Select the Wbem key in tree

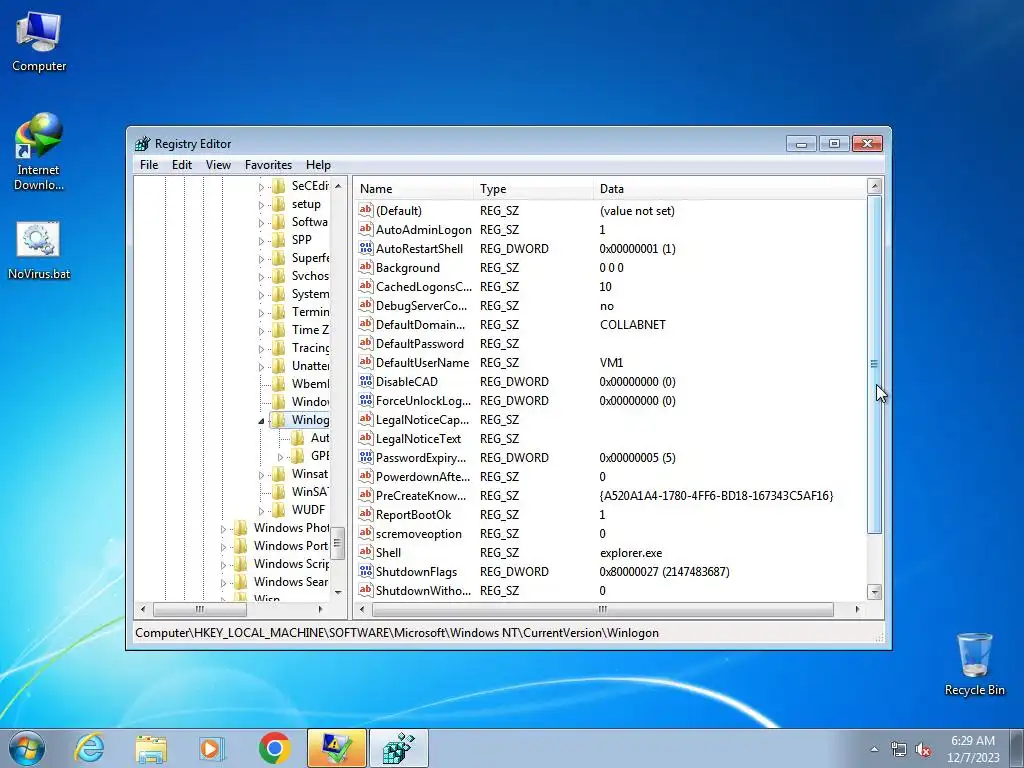pos(310,383)
